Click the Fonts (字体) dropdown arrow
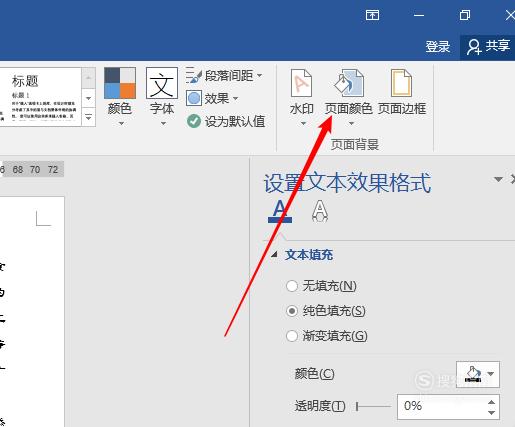Image resolution: width=515 pixels, height=427 pixels. 163,124
